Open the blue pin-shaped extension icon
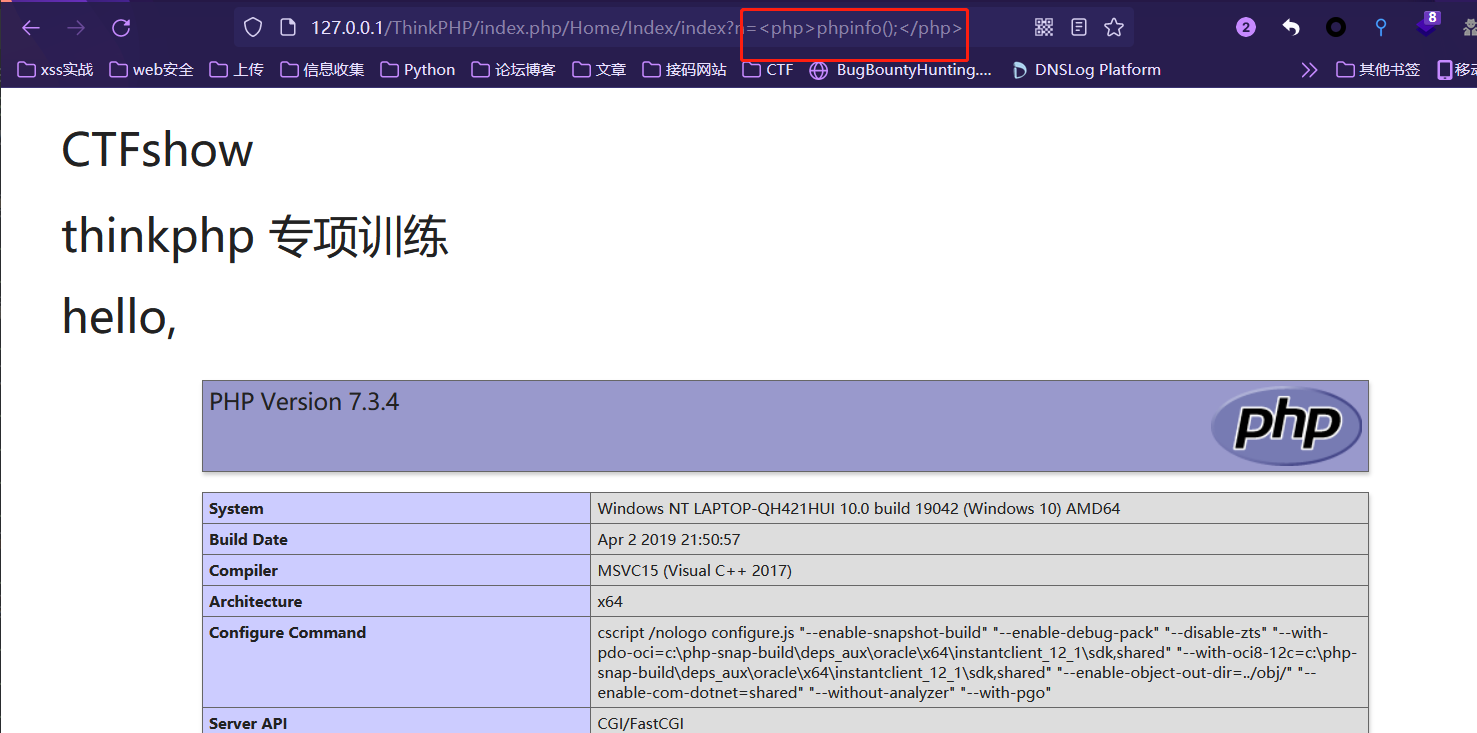Screen dimensions: 1477x733 point(1381,27)
